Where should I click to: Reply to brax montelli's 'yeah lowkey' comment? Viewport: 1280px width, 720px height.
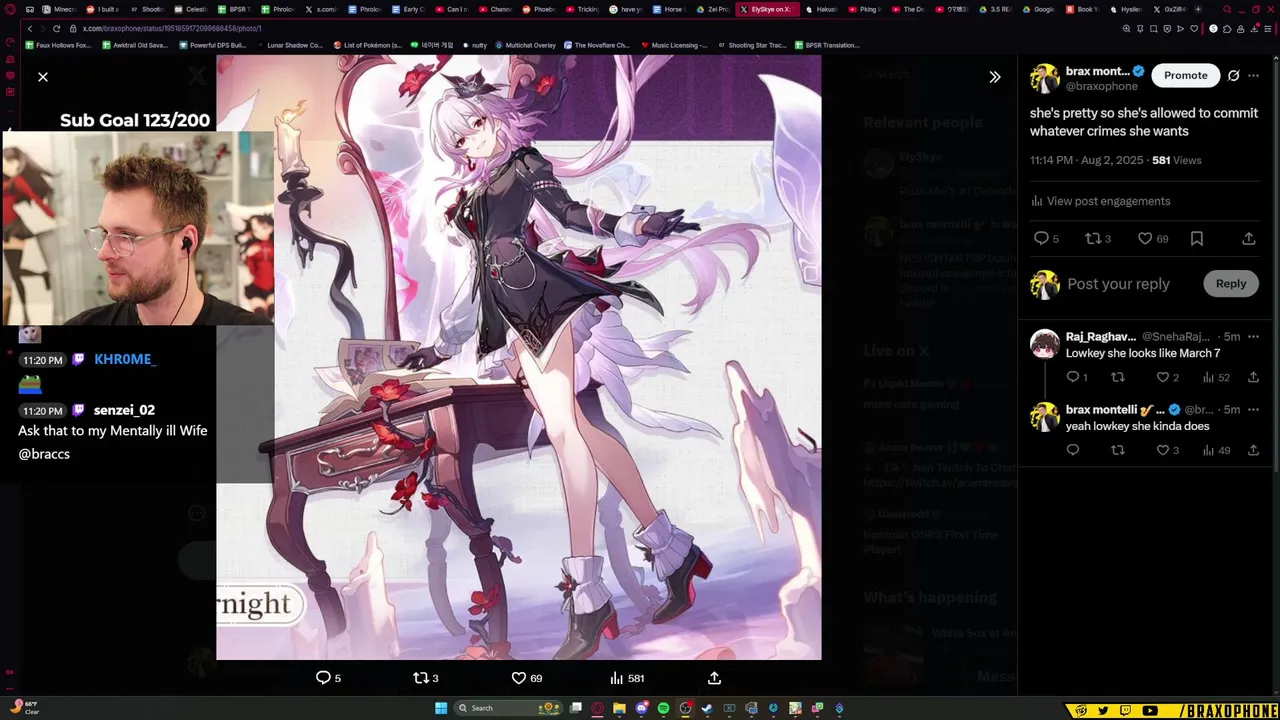pyautogui.click(x=1073, y=450)
